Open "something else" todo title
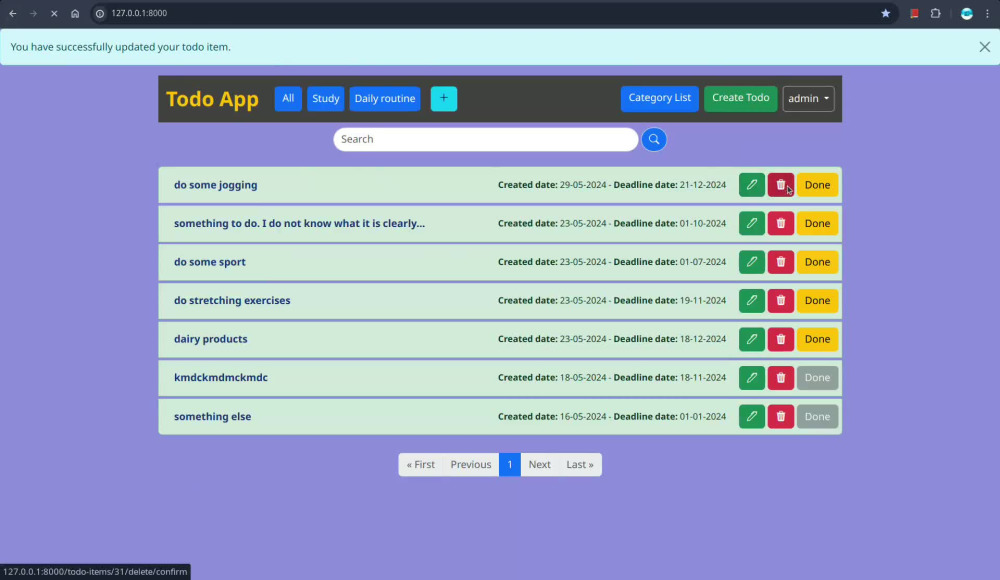The width and height of the screenshot is (1000, 580). (x=212, y=417)
